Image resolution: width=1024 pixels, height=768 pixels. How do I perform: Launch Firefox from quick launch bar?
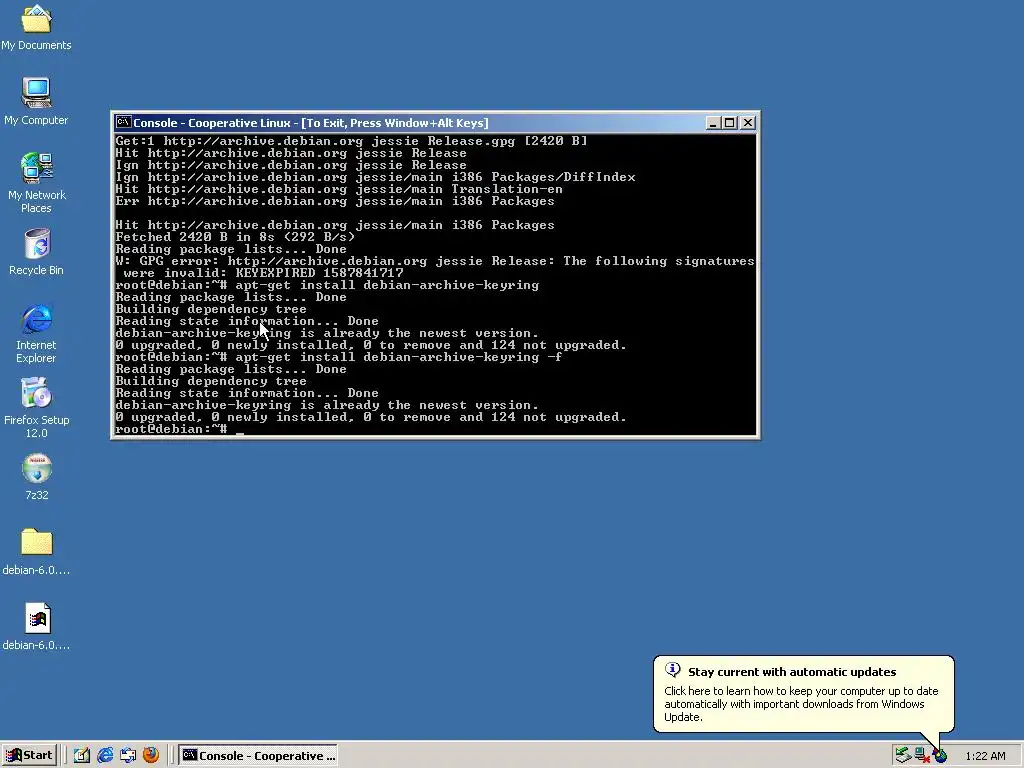(x=151, y=756)
